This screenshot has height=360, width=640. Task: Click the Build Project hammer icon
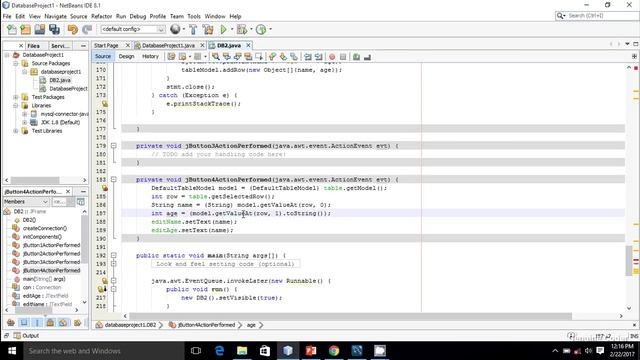tap(193, 29)
